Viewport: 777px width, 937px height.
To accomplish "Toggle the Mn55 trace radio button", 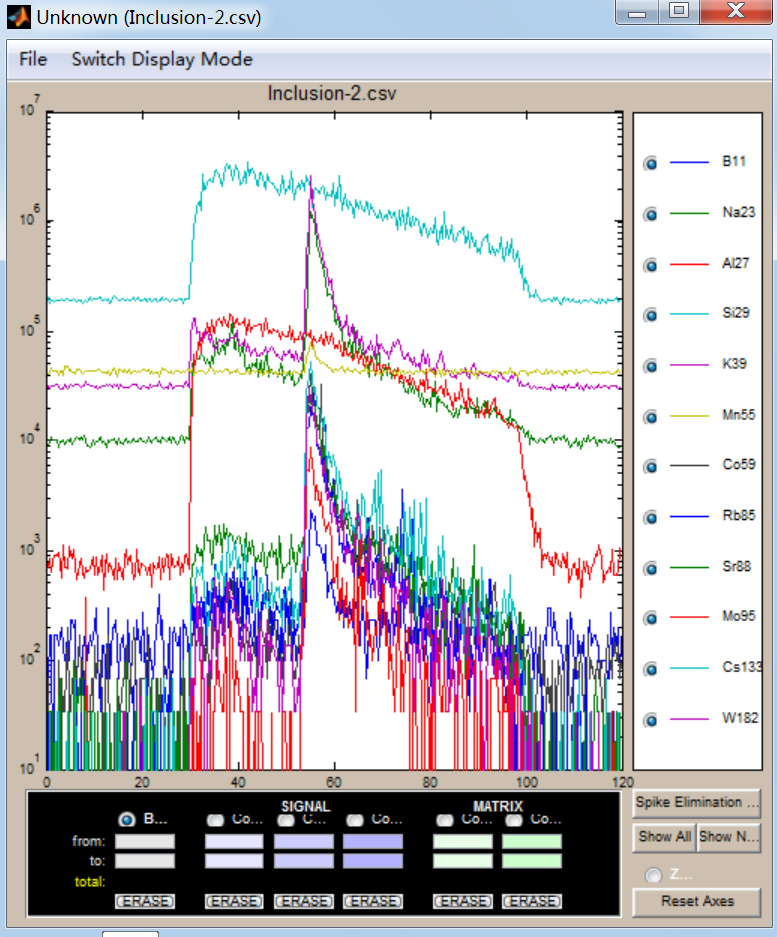I will pyautogui.click(x=650, y=417).
